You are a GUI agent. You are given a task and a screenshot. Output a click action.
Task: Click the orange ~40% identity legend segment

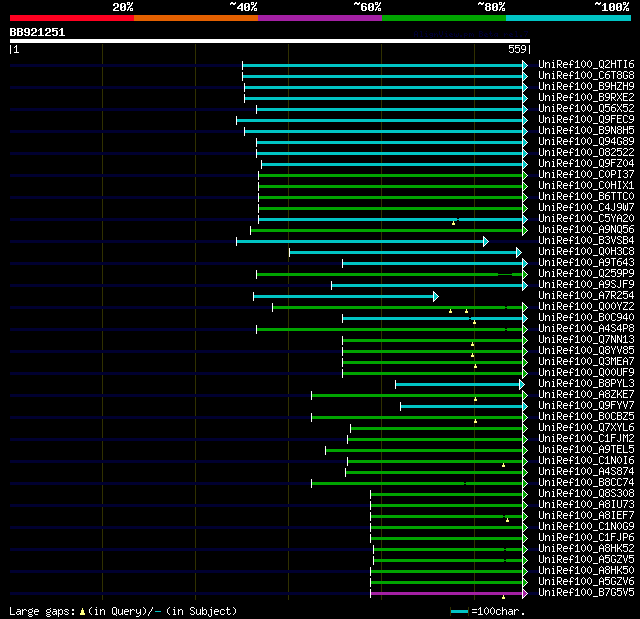tap(196, 18)
